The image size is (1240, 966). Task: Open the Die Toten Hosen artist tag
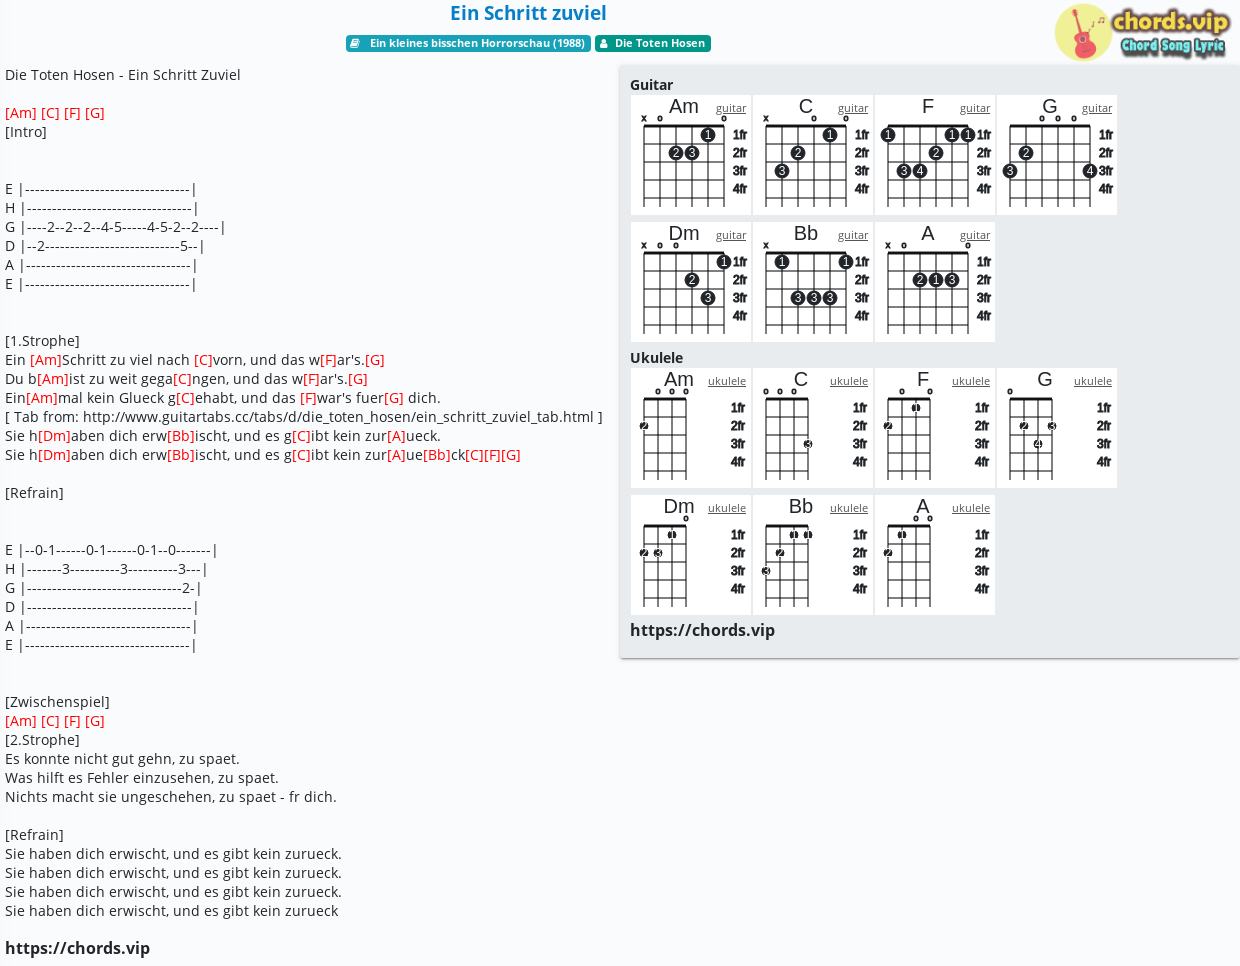[x=653, y=44]
